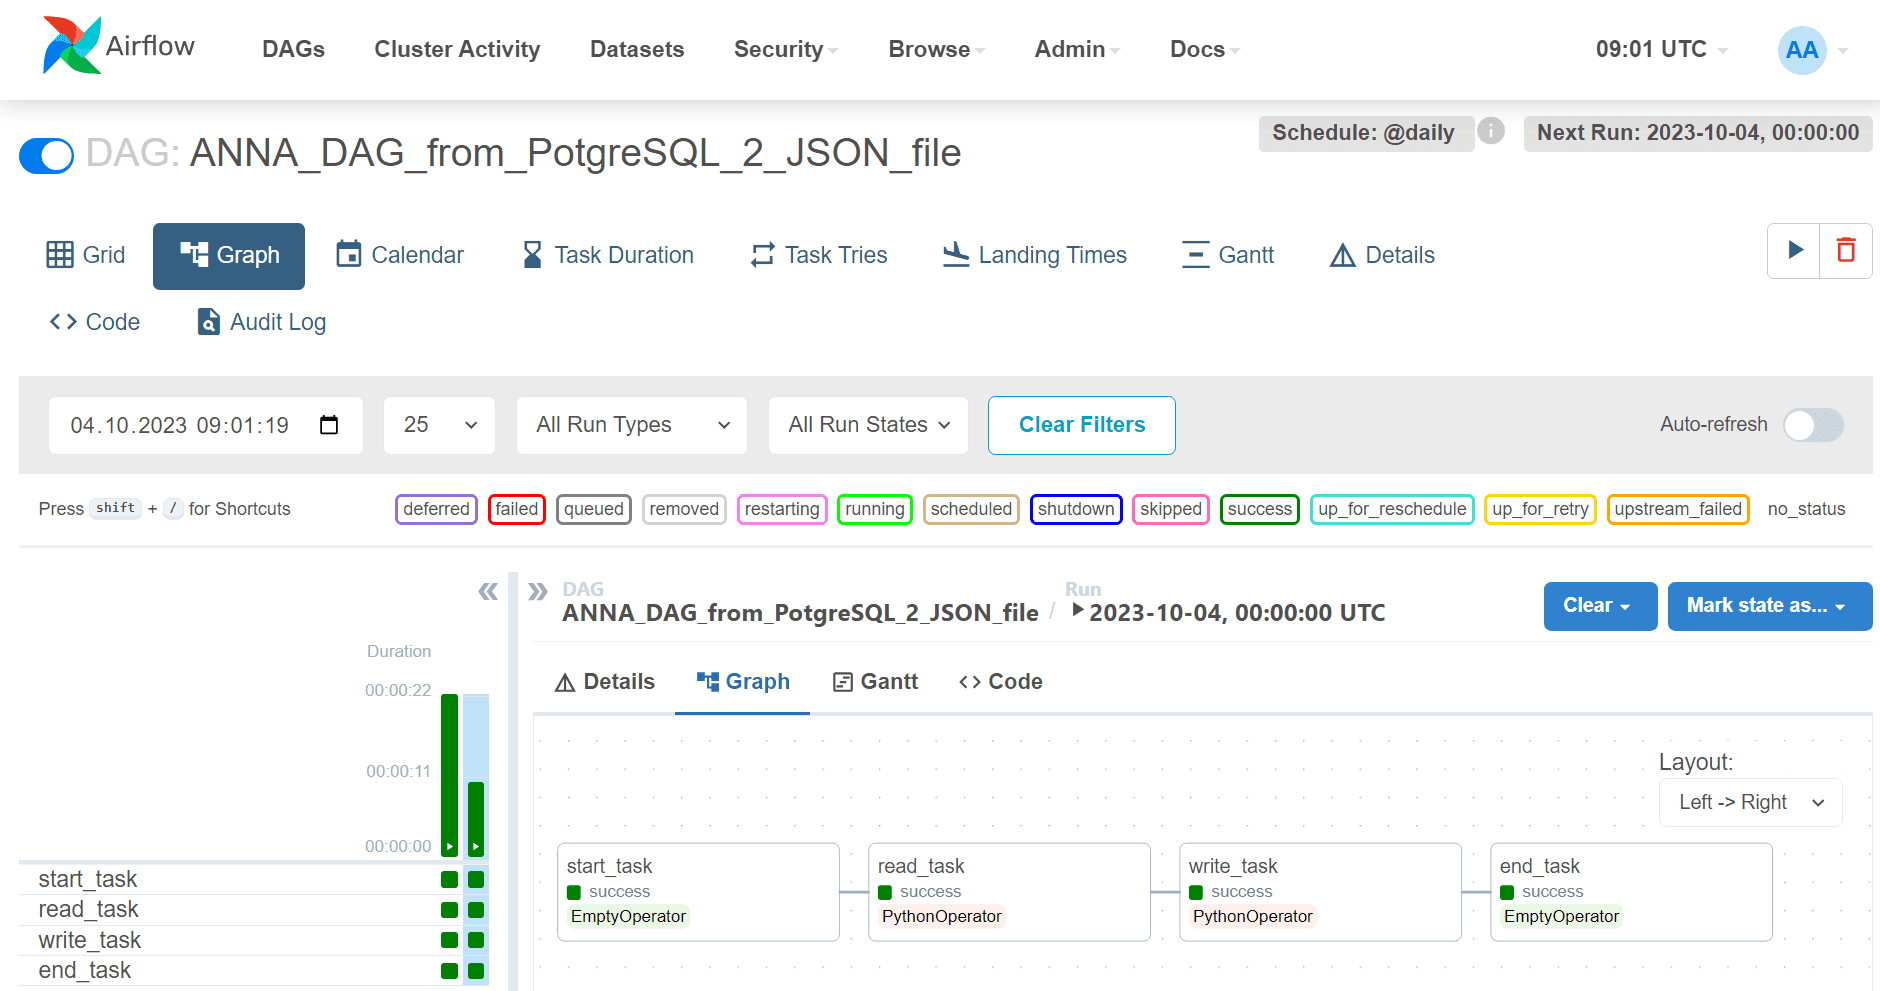Open the AA user avatar menu

1802,50
